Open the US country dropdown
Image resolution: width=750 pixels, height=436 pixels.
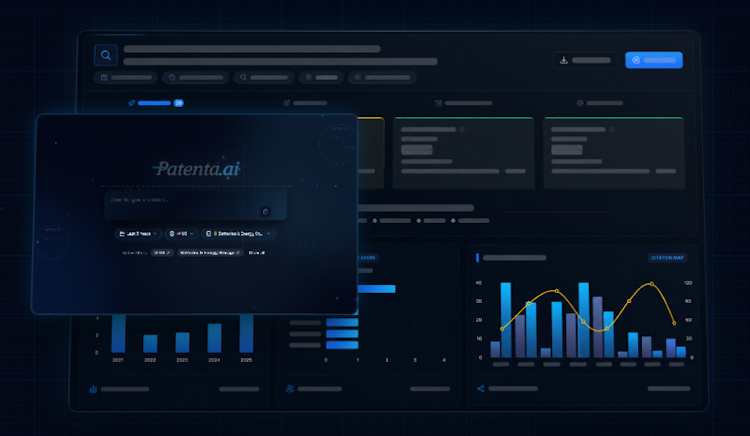point(182,234)
